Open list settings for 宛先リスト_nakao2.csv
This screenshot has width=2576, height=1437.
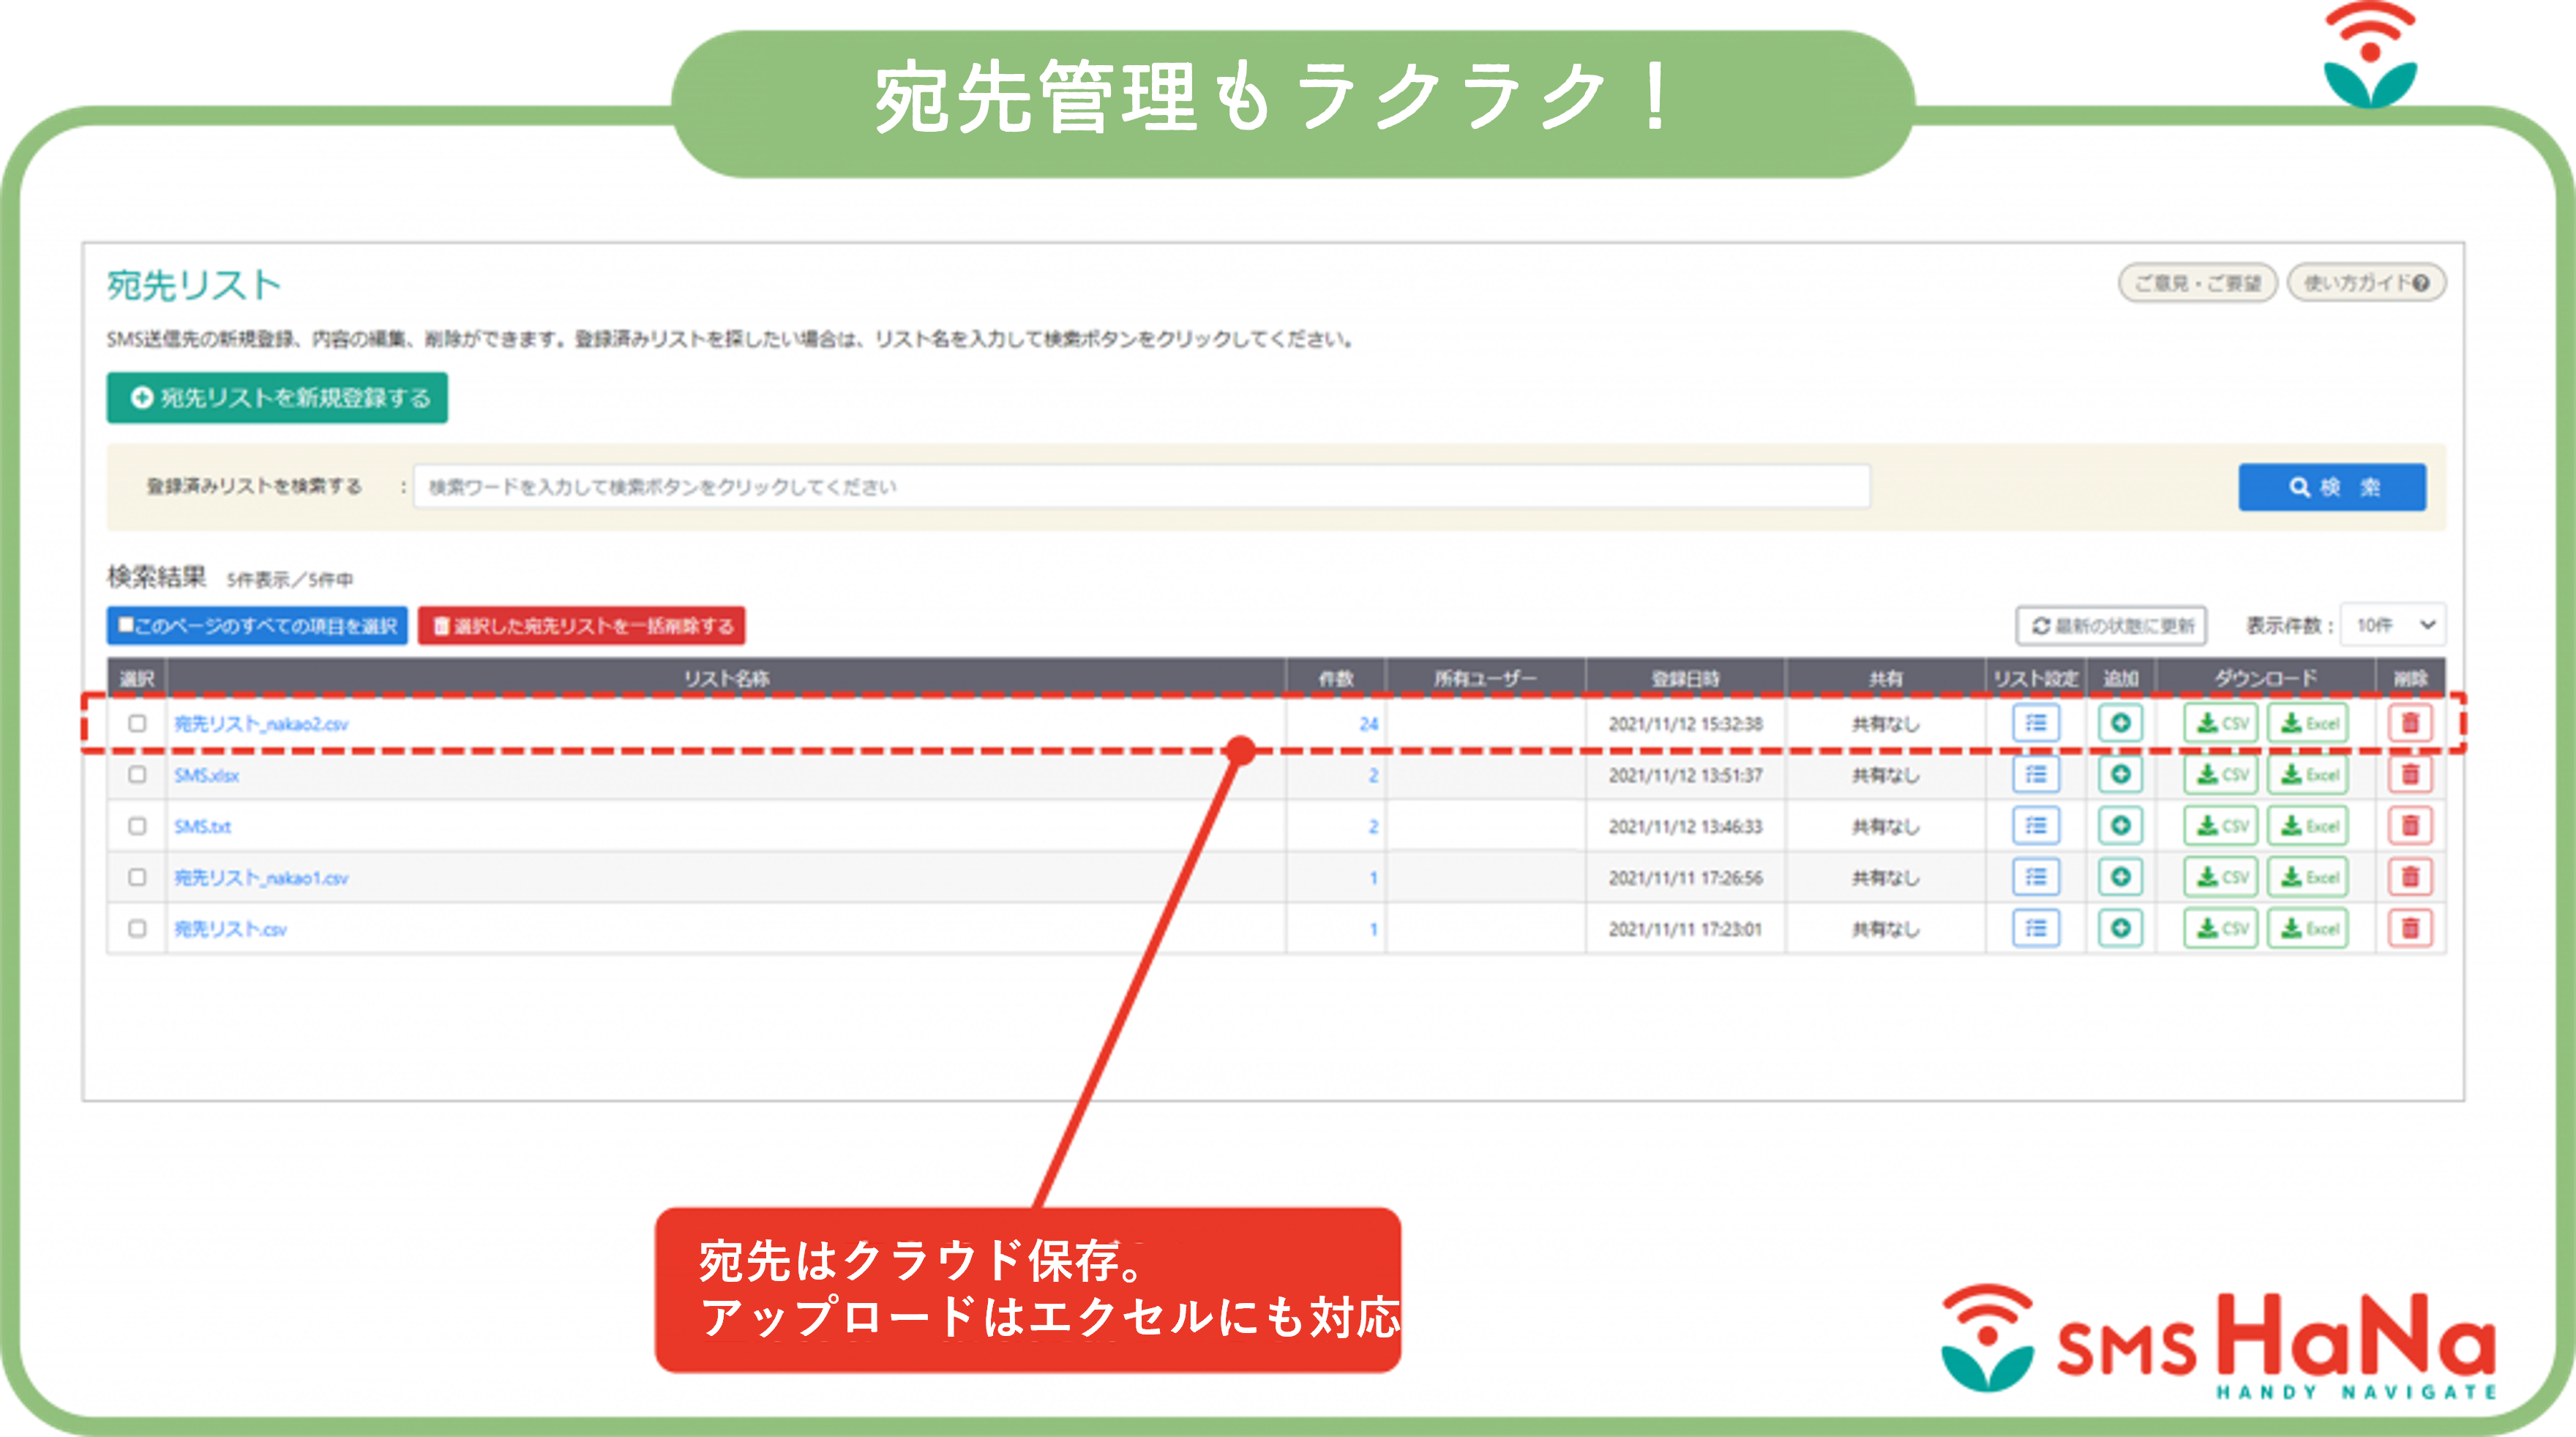[2035, 723]
